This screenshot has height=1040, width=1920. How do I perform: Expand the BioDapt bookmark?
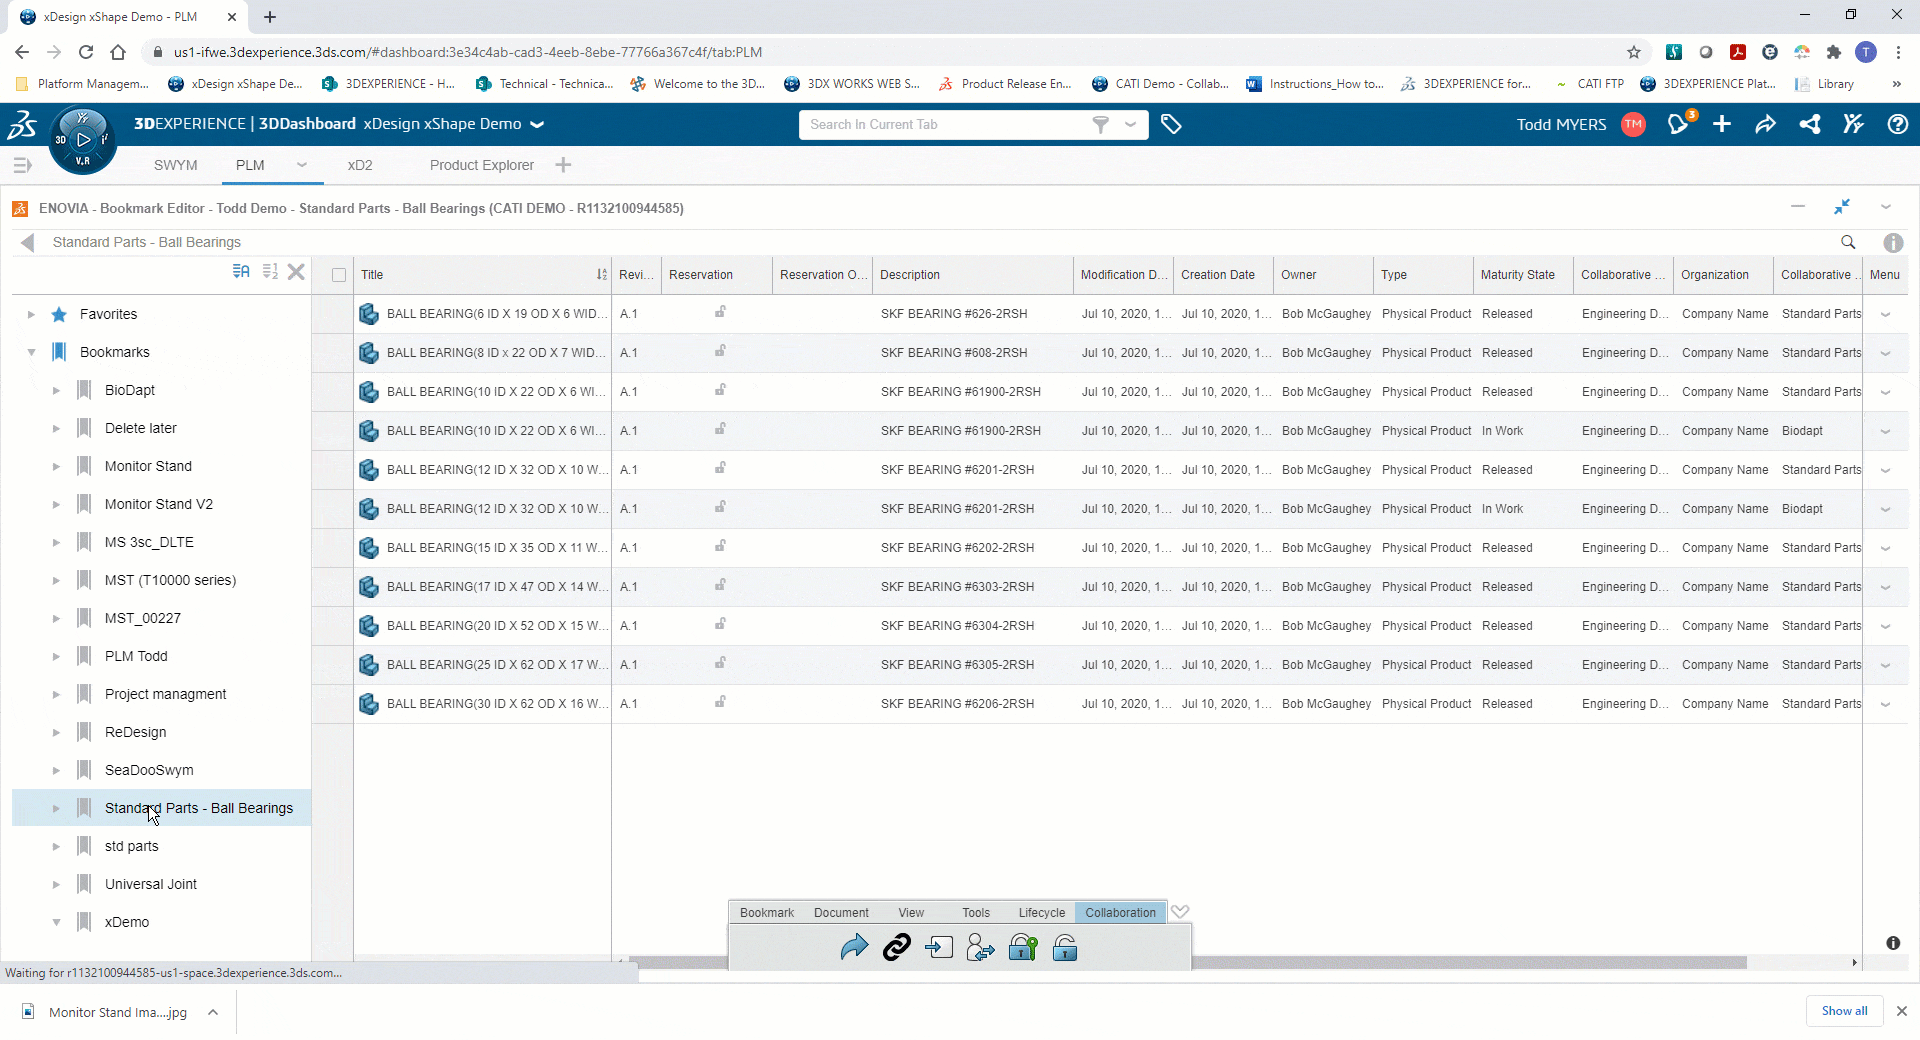click(56, 390)
